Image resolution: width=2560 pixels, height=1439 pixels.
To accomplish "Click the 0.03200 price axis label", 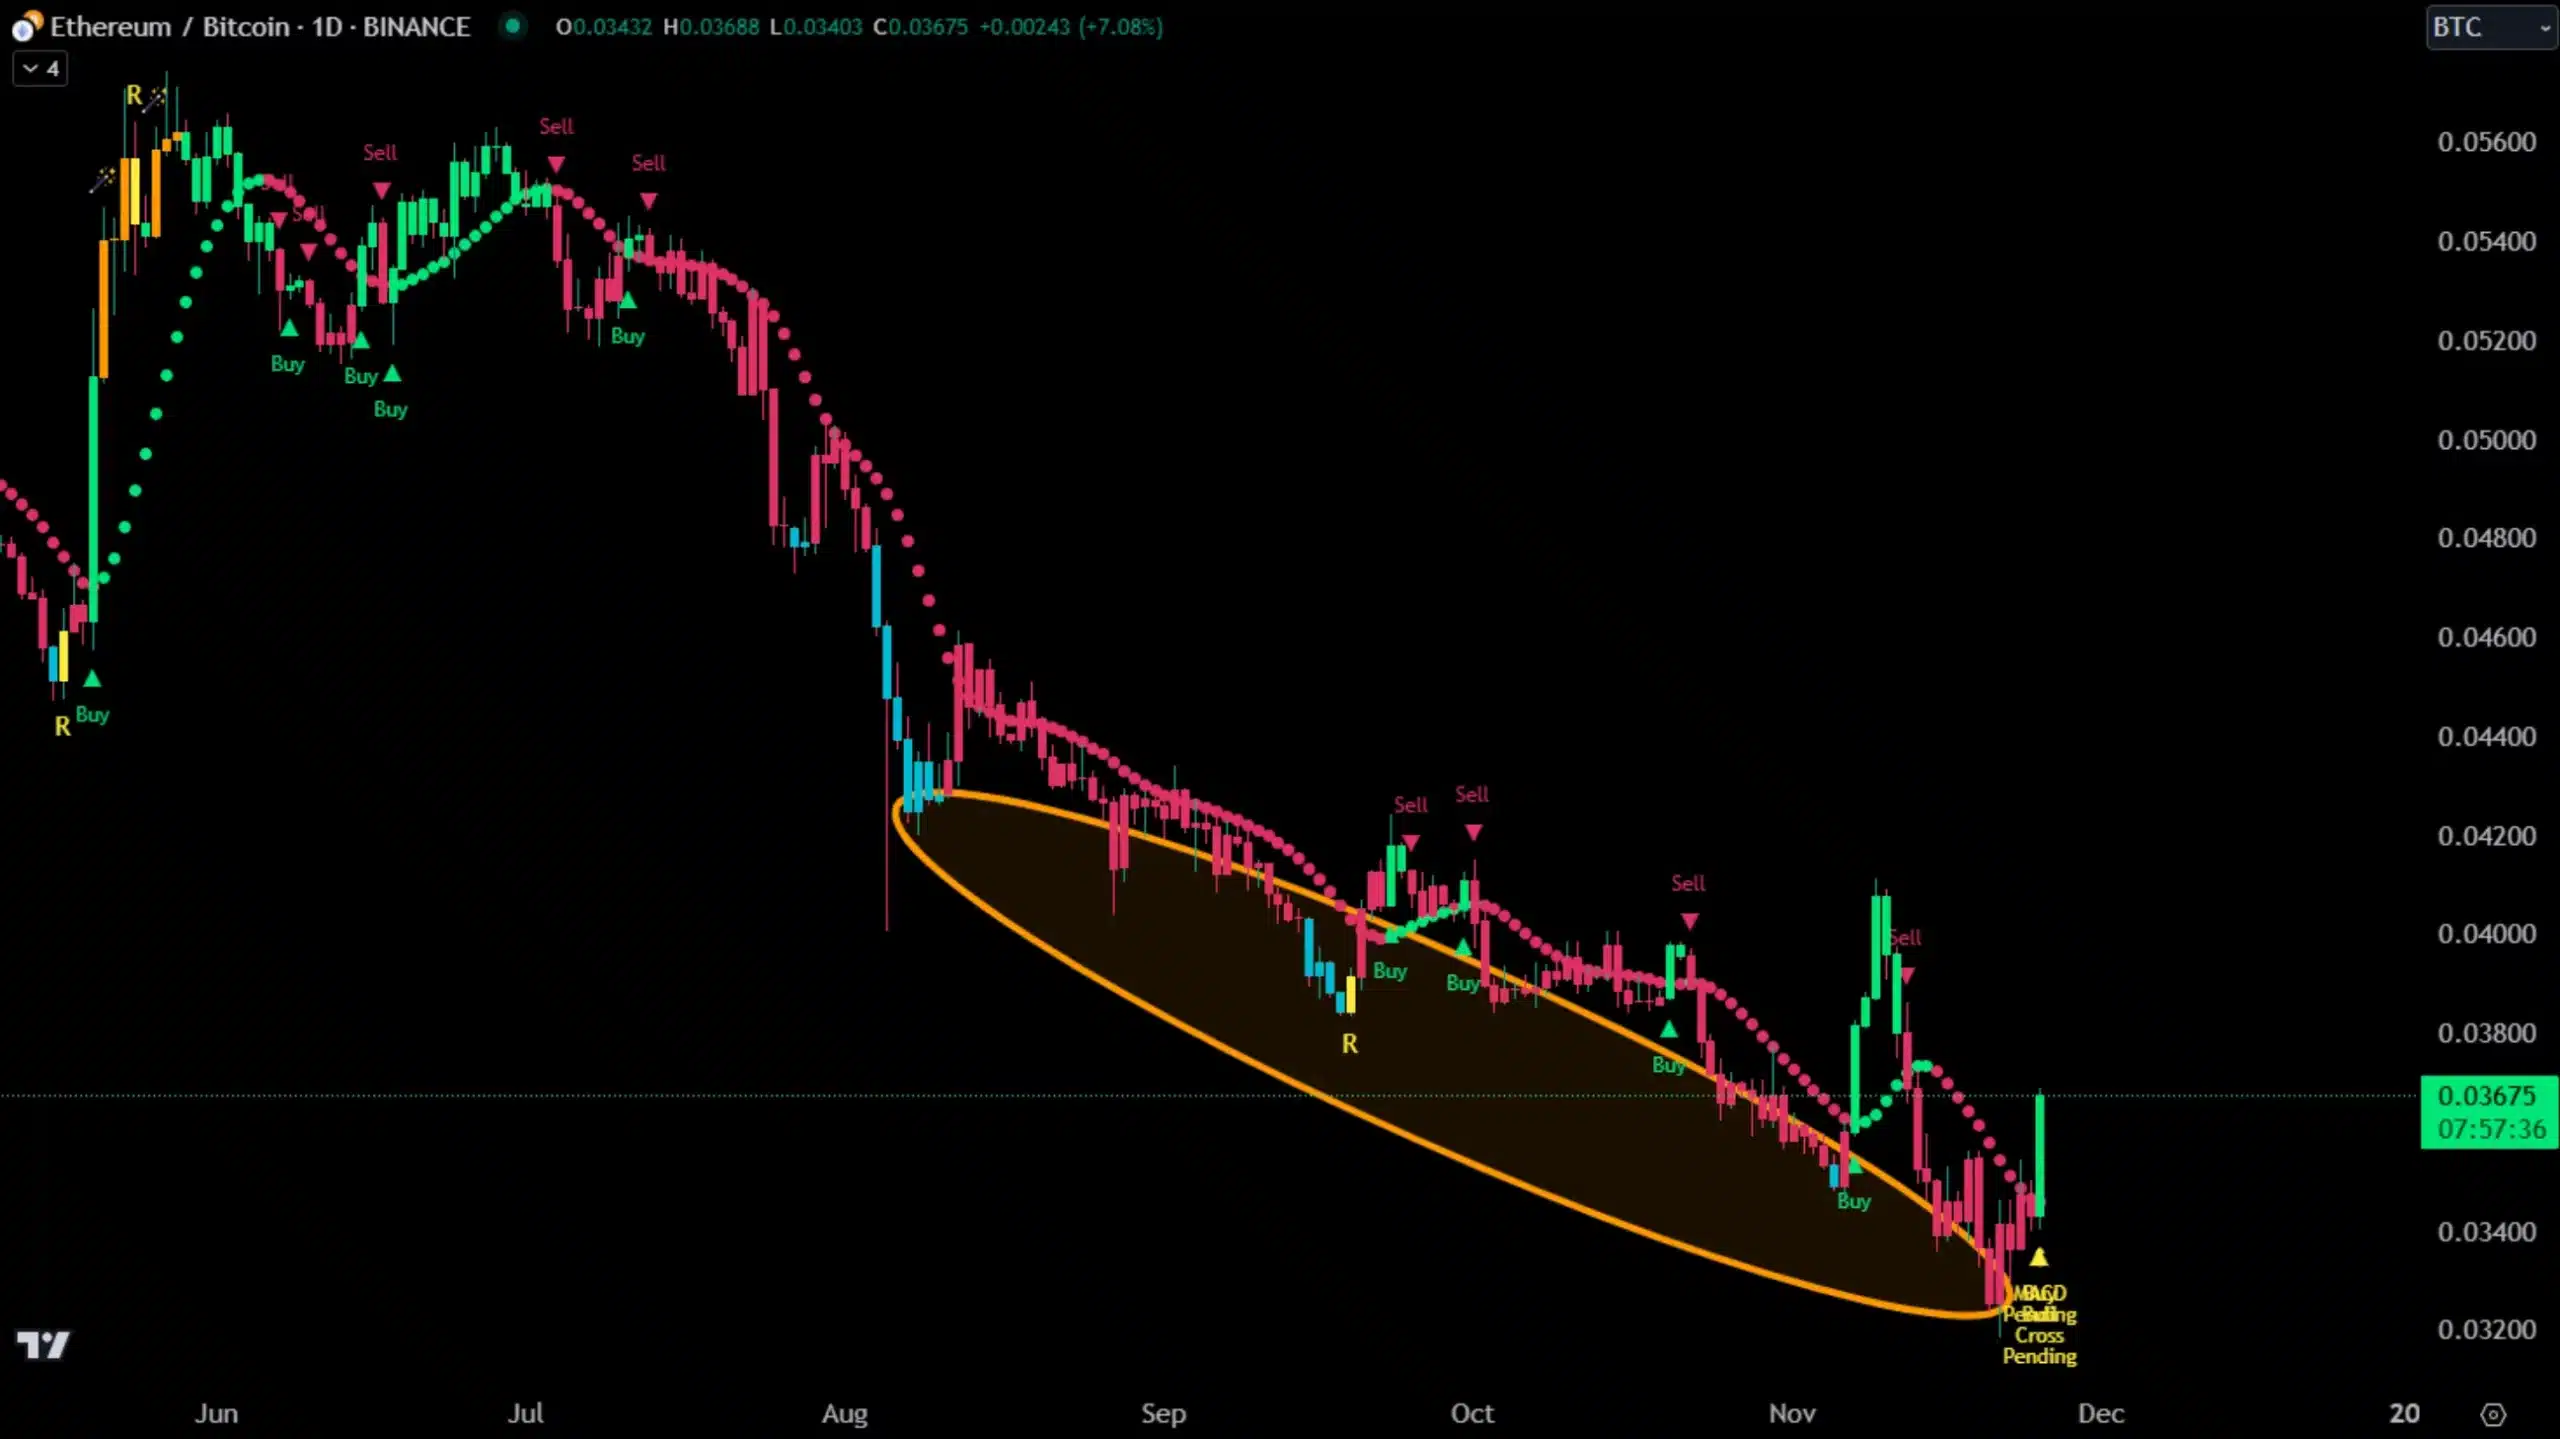I will pyautogui.click(x=2486, y=1329).
